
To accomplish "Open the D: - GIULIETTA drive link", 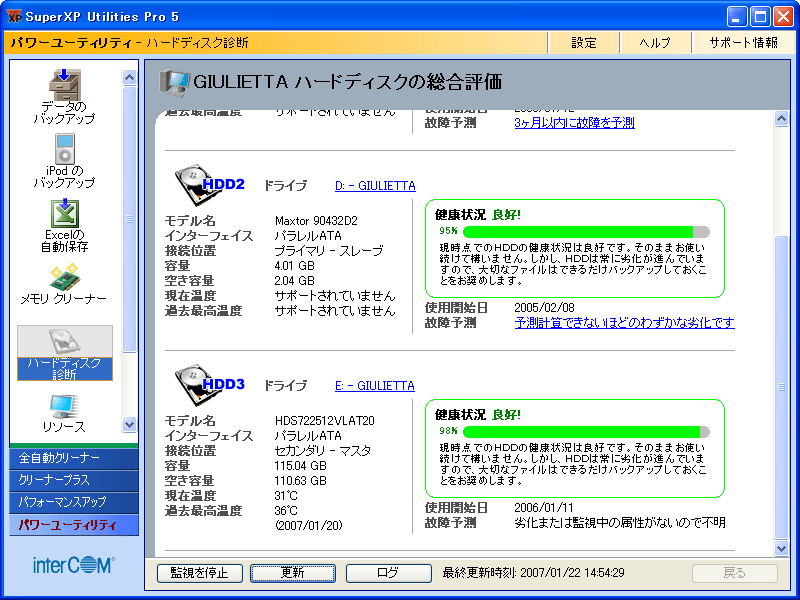I will pos(375,186).
